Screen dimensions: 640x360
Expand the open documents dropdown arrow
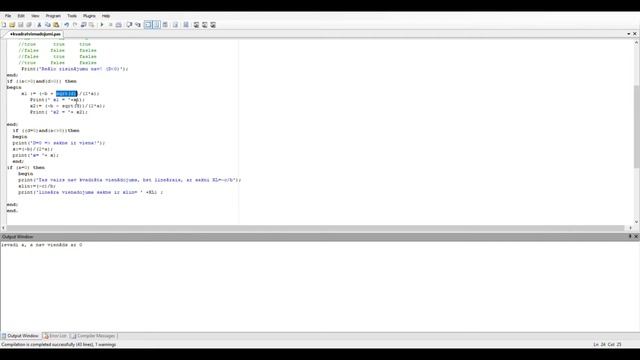(x=629, y=34)
